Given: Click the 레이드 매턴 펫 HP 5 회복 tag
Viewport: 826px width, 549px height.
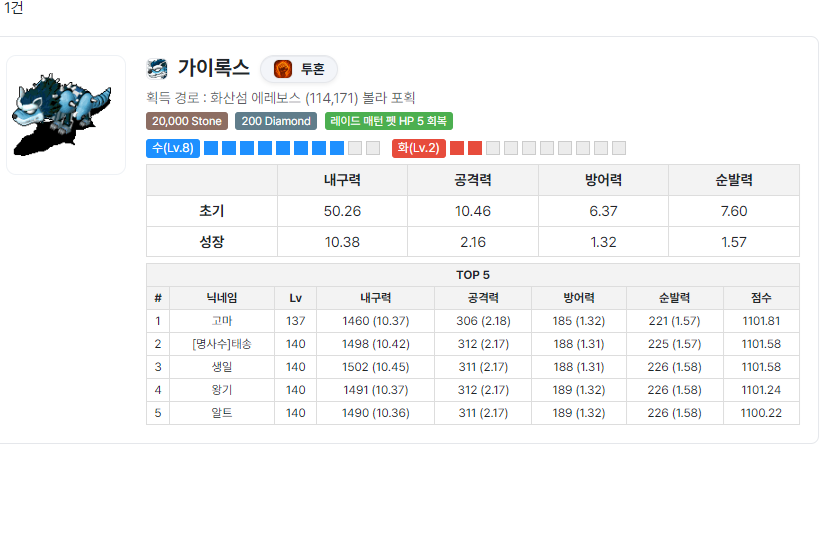Looking at the screenshot, I should tap(389, 121).
